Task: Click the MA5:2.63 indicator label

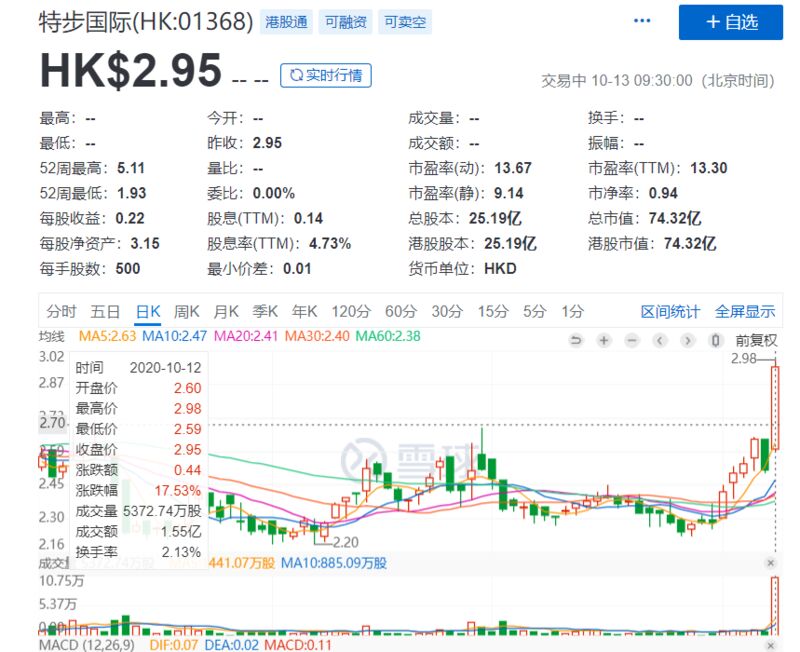Action: [108, 336]
